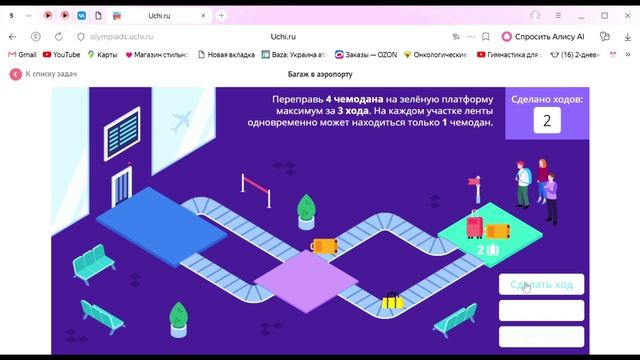This screenshot has height=360, width=640.
Task: Select the yellow bag on the lower conveyor
Action: 392,301
